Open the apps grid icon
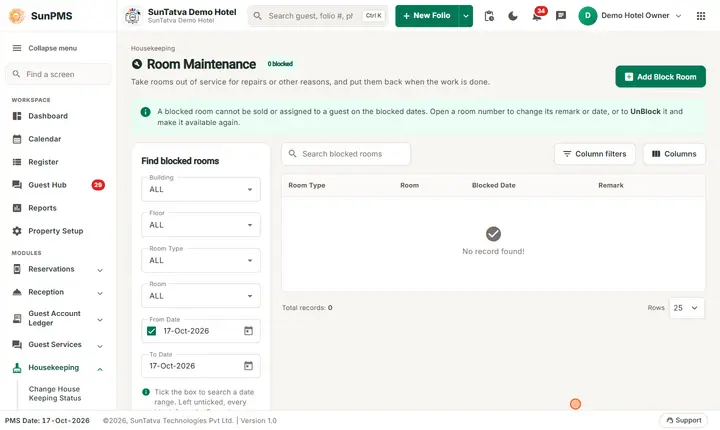The image size is (720, 430). click(701, 16)
